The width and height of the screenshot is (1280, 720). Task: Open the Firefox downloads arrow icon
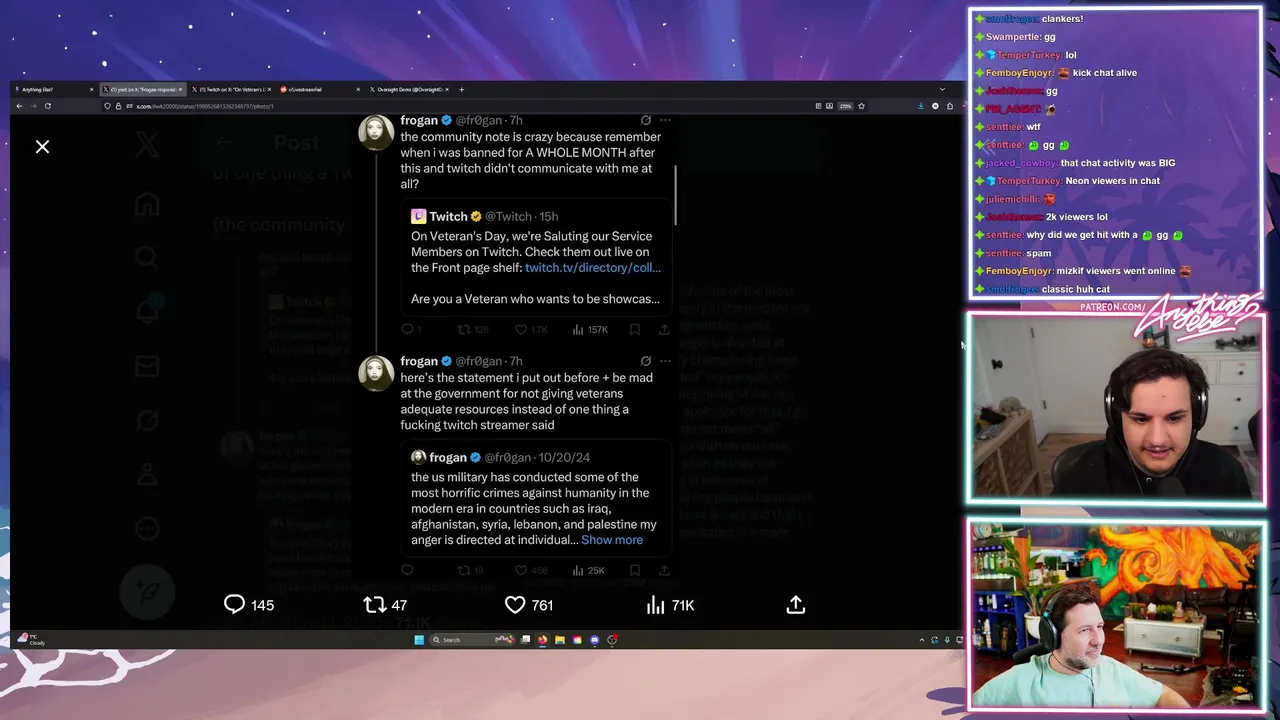921,106
